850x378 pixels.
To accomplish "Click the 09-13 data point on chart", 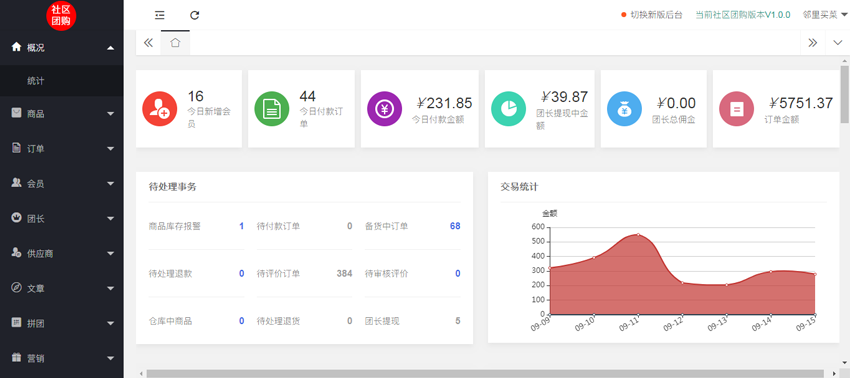I will coord(726,285).
